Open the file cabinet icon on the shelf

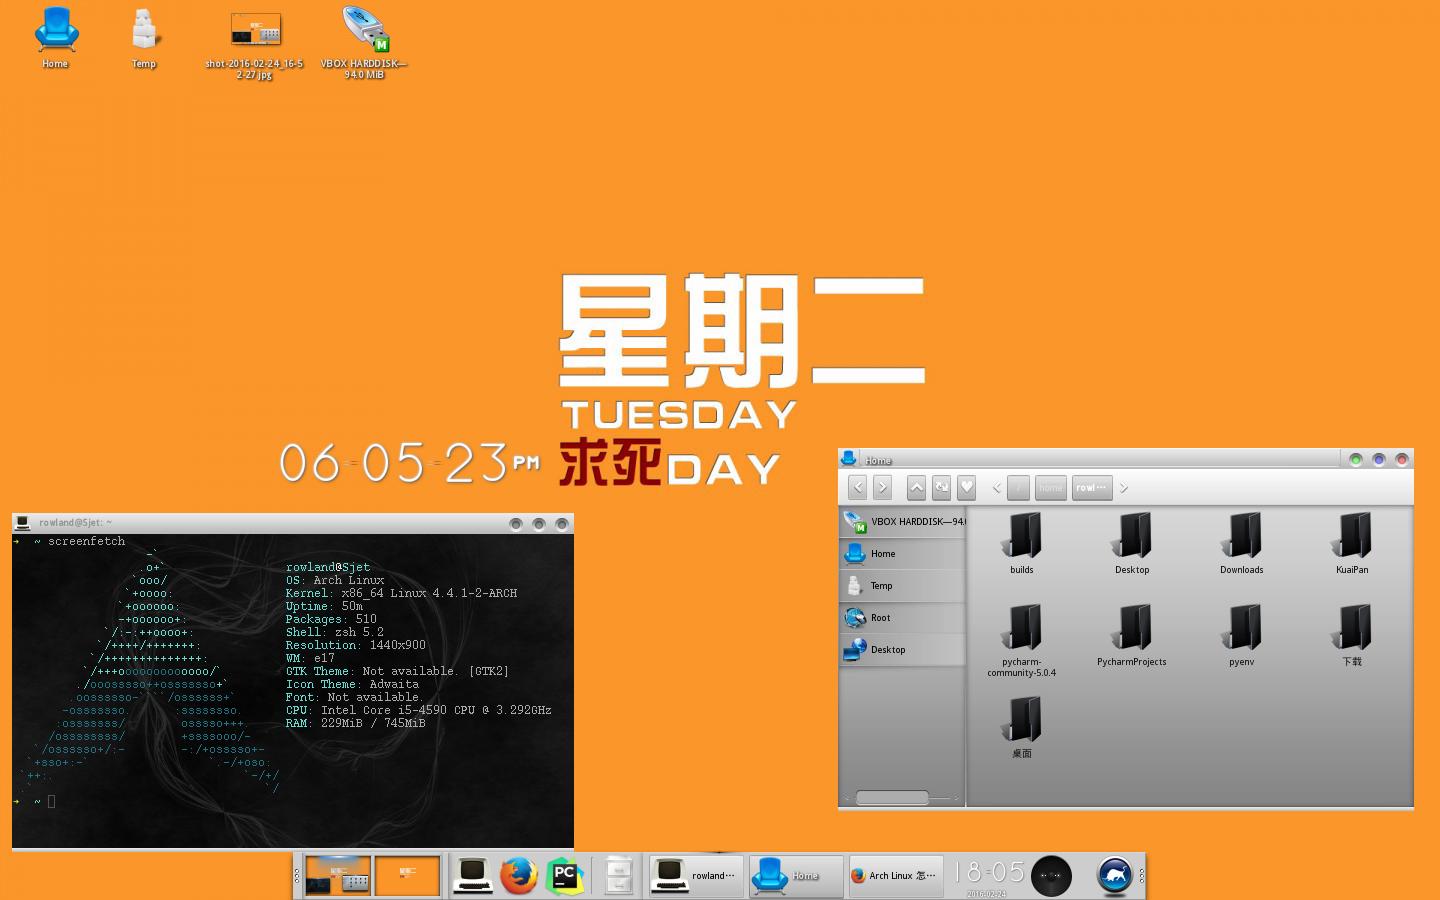click(619, 876)
